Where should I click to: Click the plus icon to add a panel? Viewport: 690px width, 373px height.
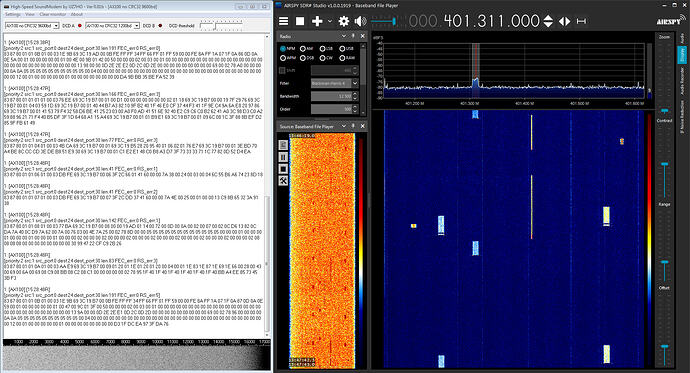[x=317, y=21]
